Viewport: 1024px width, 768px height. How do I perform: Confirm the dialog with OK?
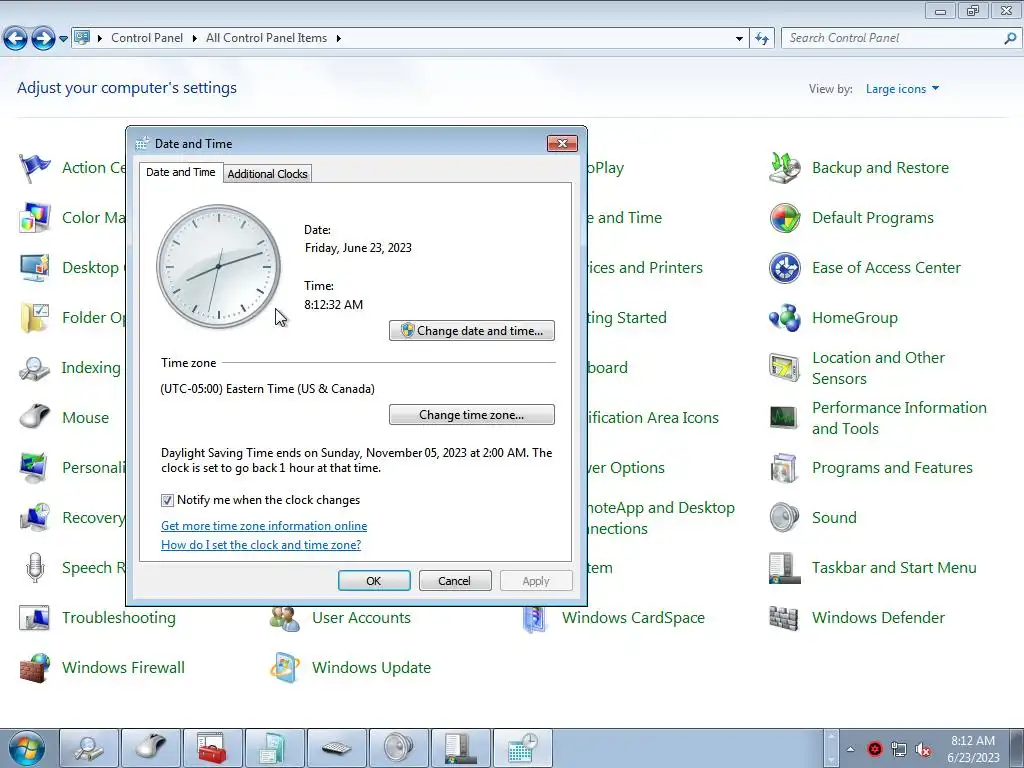374,581
